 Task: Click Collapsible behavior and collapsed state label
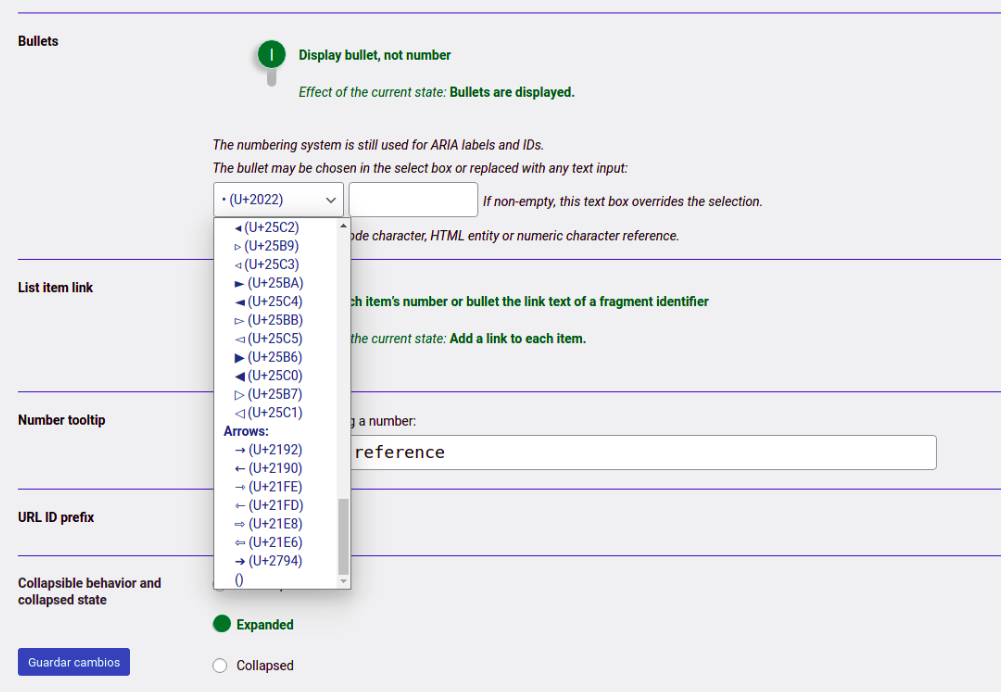pyautogui.click(x=89, y=591)
